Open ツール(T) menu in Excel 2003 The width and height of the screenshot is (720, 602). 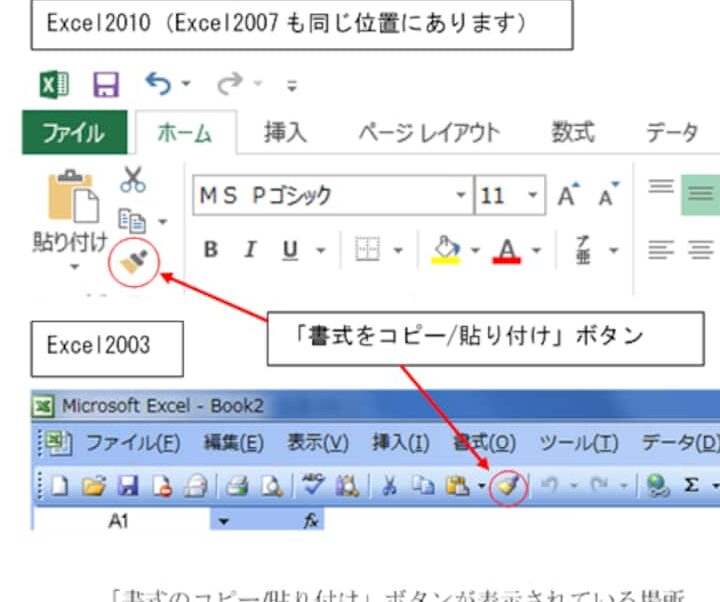[x=579, y=443]
